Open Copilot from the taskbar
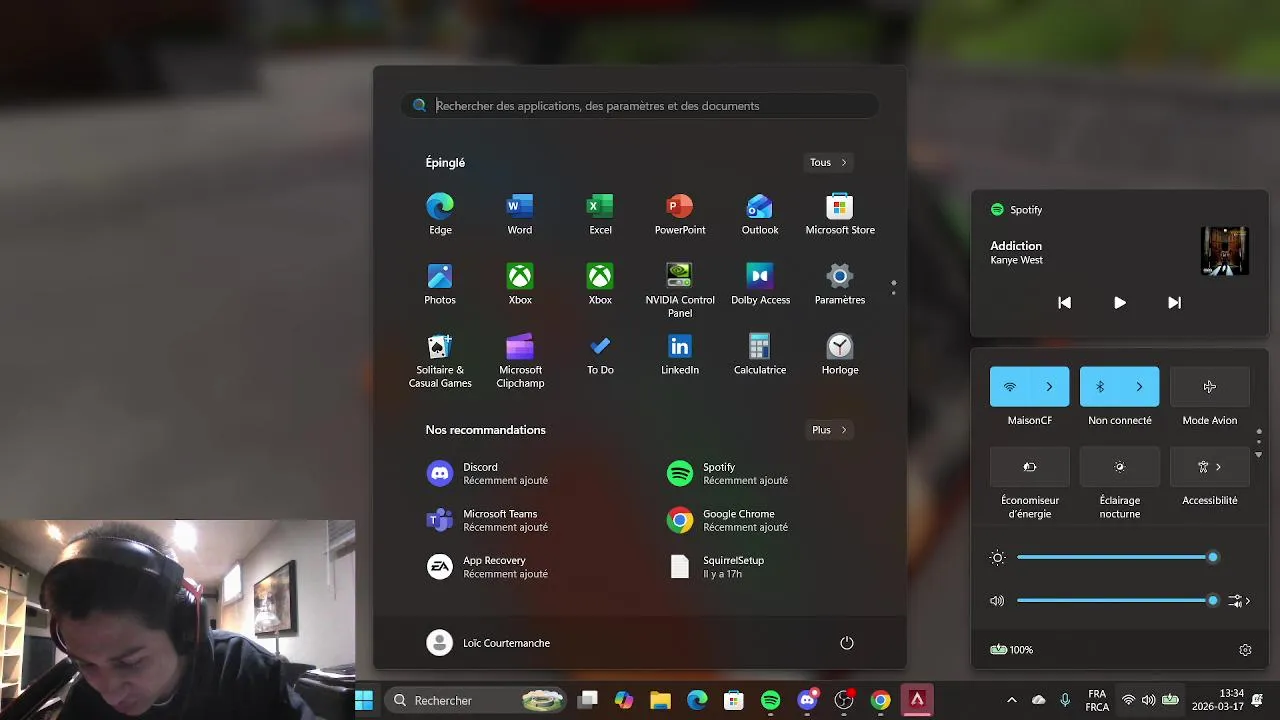Image resolution: width=1280 pixels, height=720 pixels. click(624, 701)
